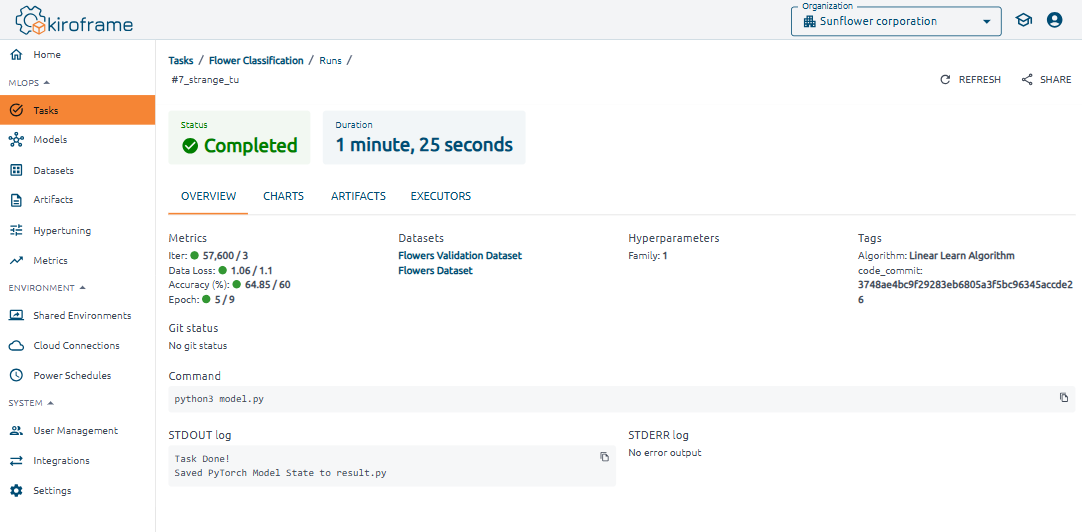Open the Settings gear item

52,491
